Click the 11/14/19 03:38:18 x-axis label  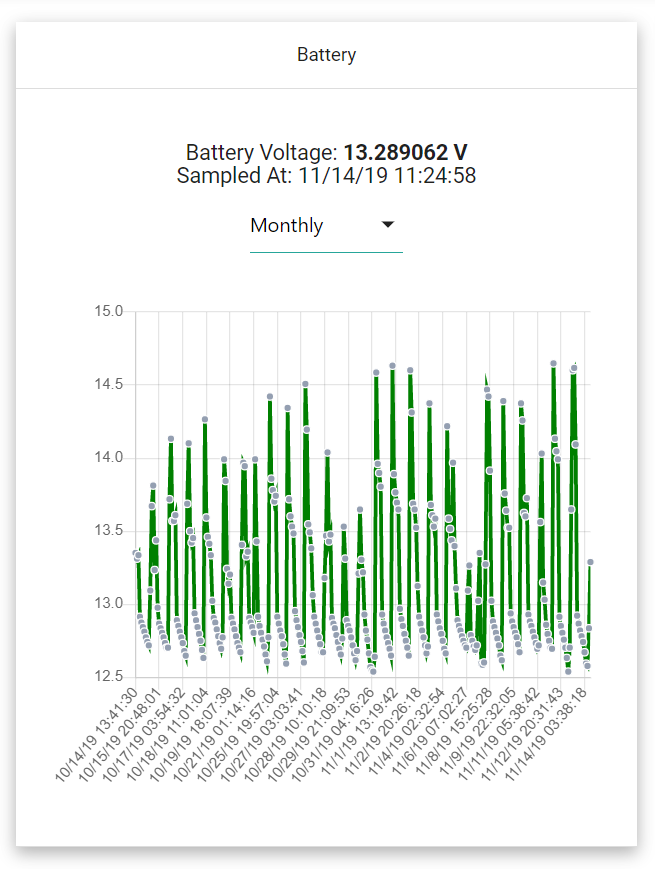pyautogui.click(x=546, y=734)
